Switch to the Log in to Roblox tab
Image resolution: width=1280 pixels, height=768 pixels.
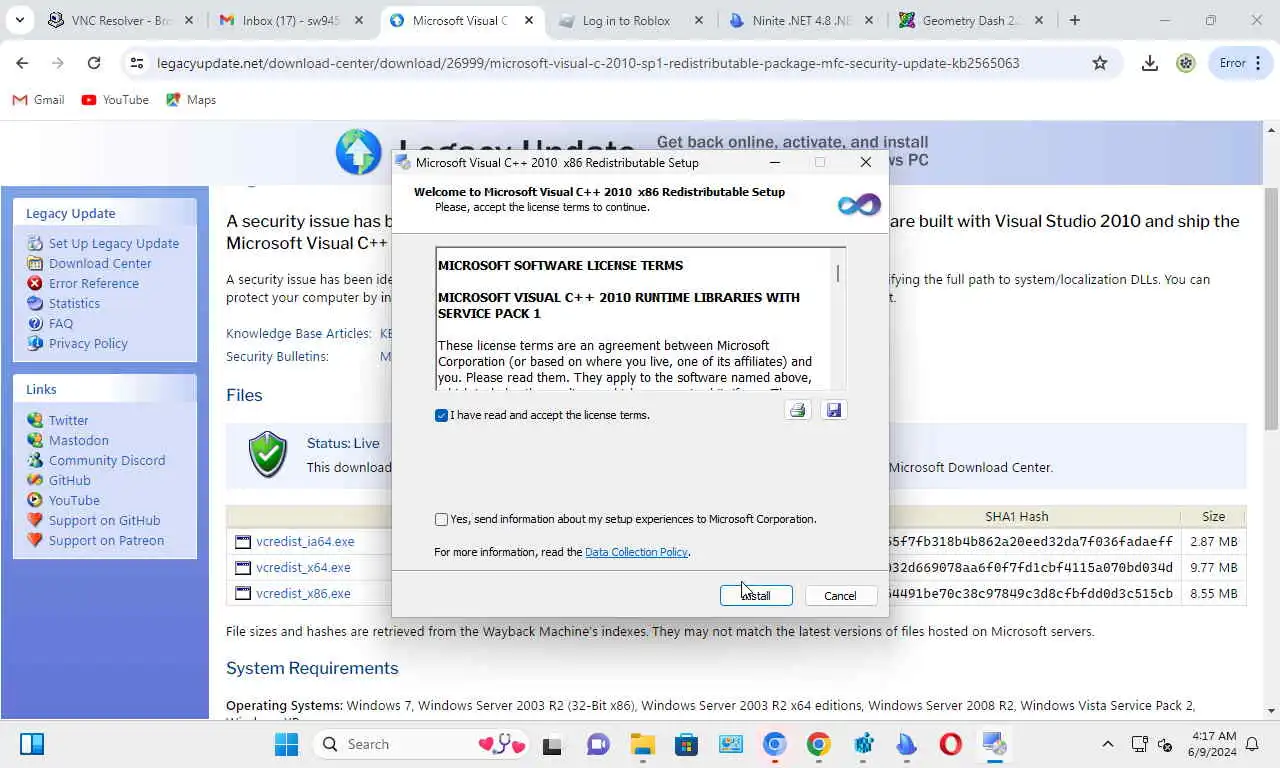point(630,20)
